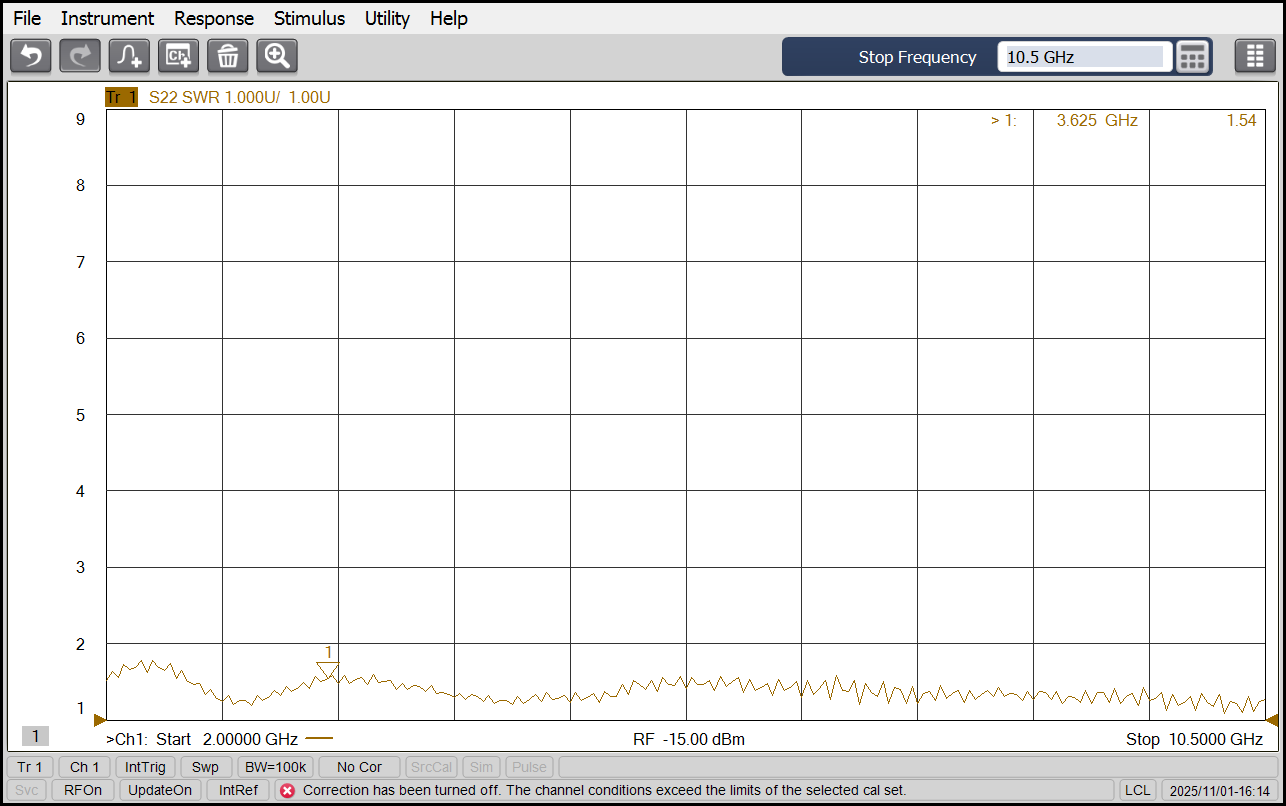
Task: Open the Response menu
Action: 214,18
